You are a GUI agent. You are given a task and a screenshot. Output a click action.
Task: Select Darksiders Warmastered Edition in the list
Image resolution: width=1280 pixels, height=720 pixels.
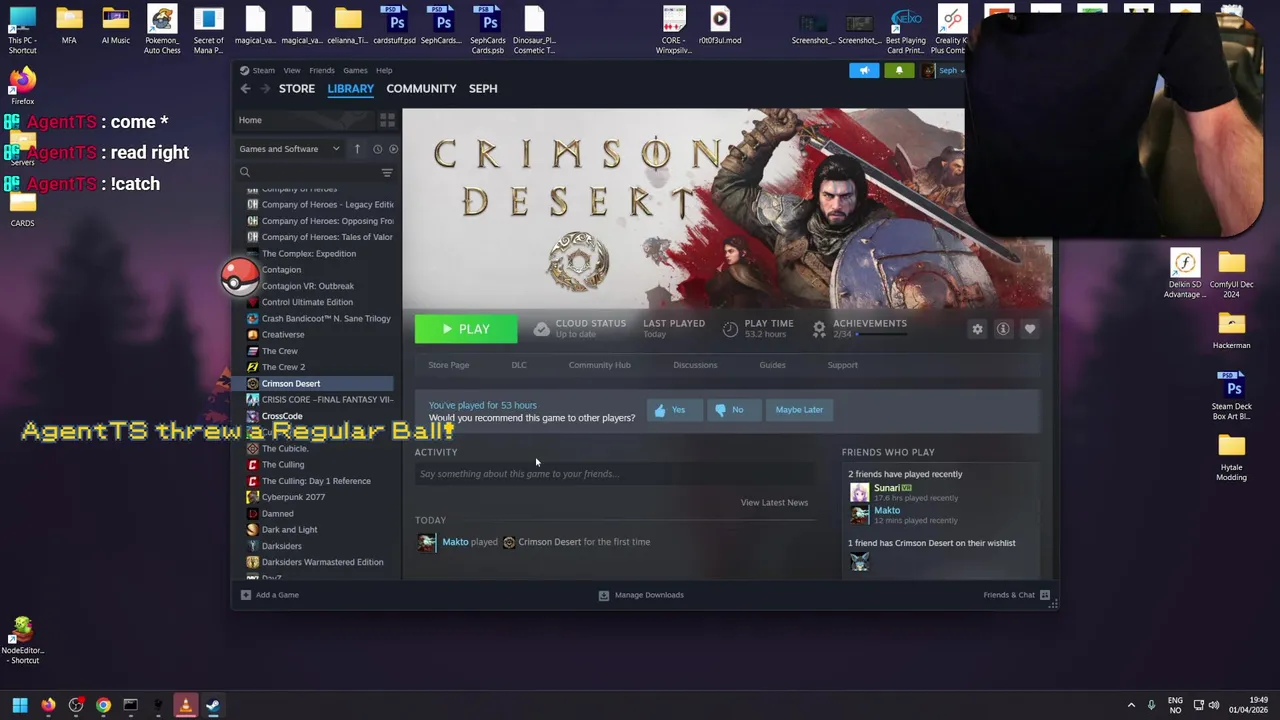tap(322, 562)
